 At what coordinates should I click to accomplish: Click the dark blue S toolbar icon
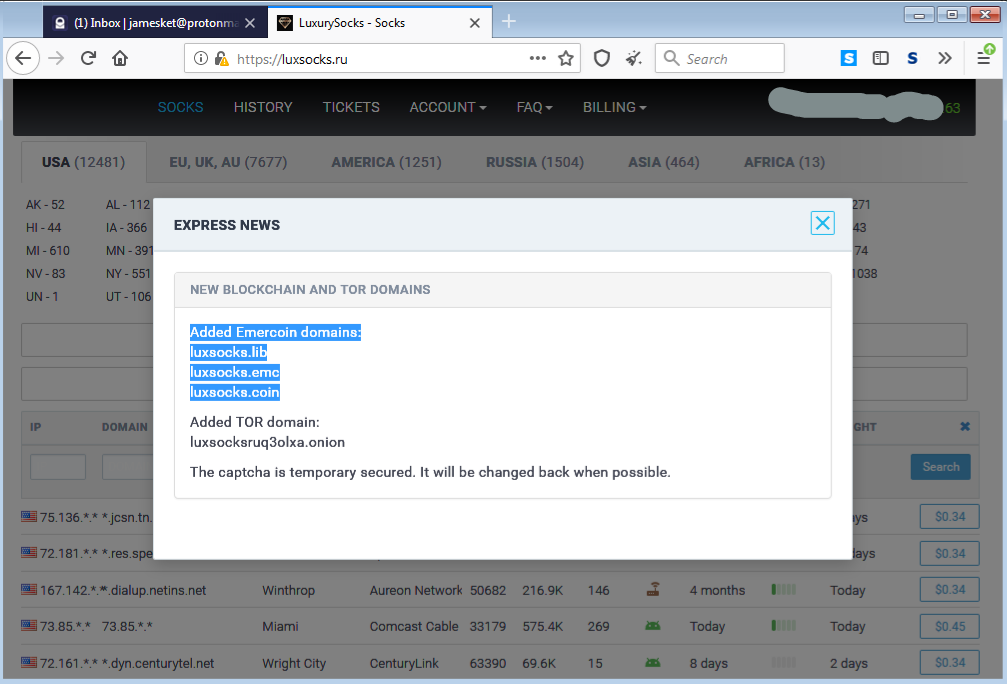click(912, 58)
